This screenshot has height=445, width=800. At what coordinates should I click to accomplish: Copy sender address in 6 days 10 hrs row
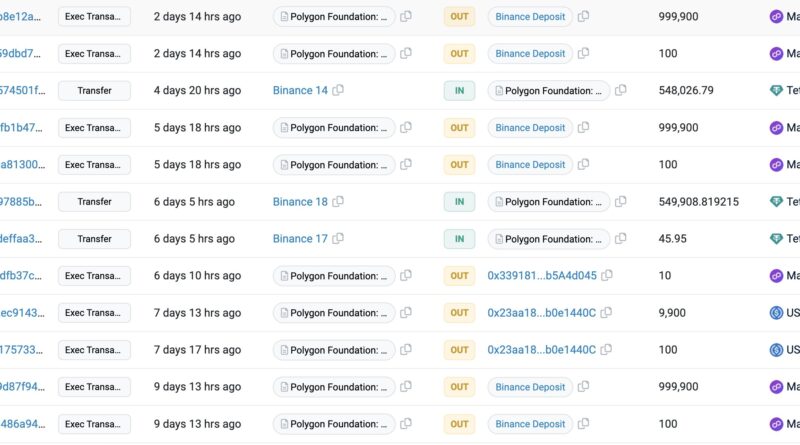click(406, 276)
